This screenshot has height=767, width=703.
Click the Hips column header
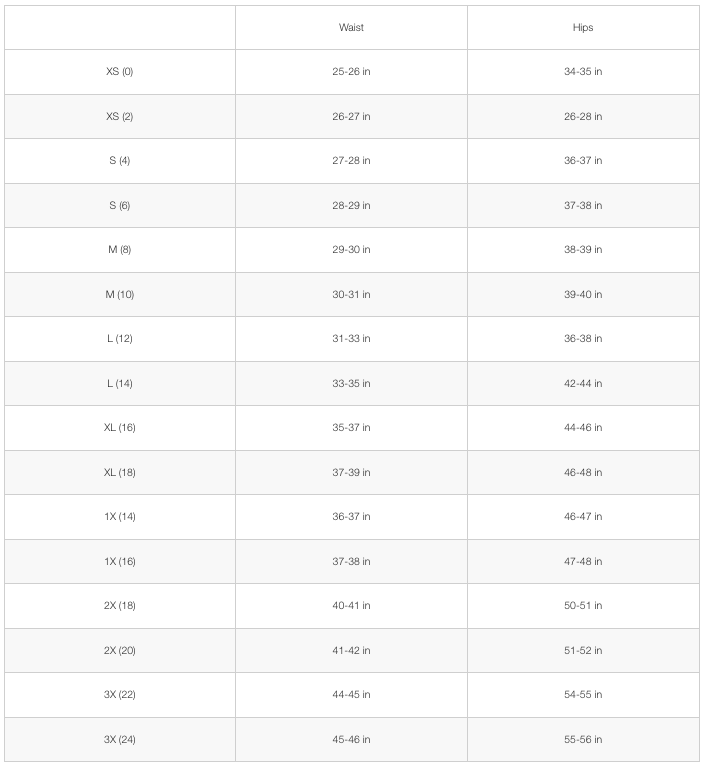[x=583, y=28]
